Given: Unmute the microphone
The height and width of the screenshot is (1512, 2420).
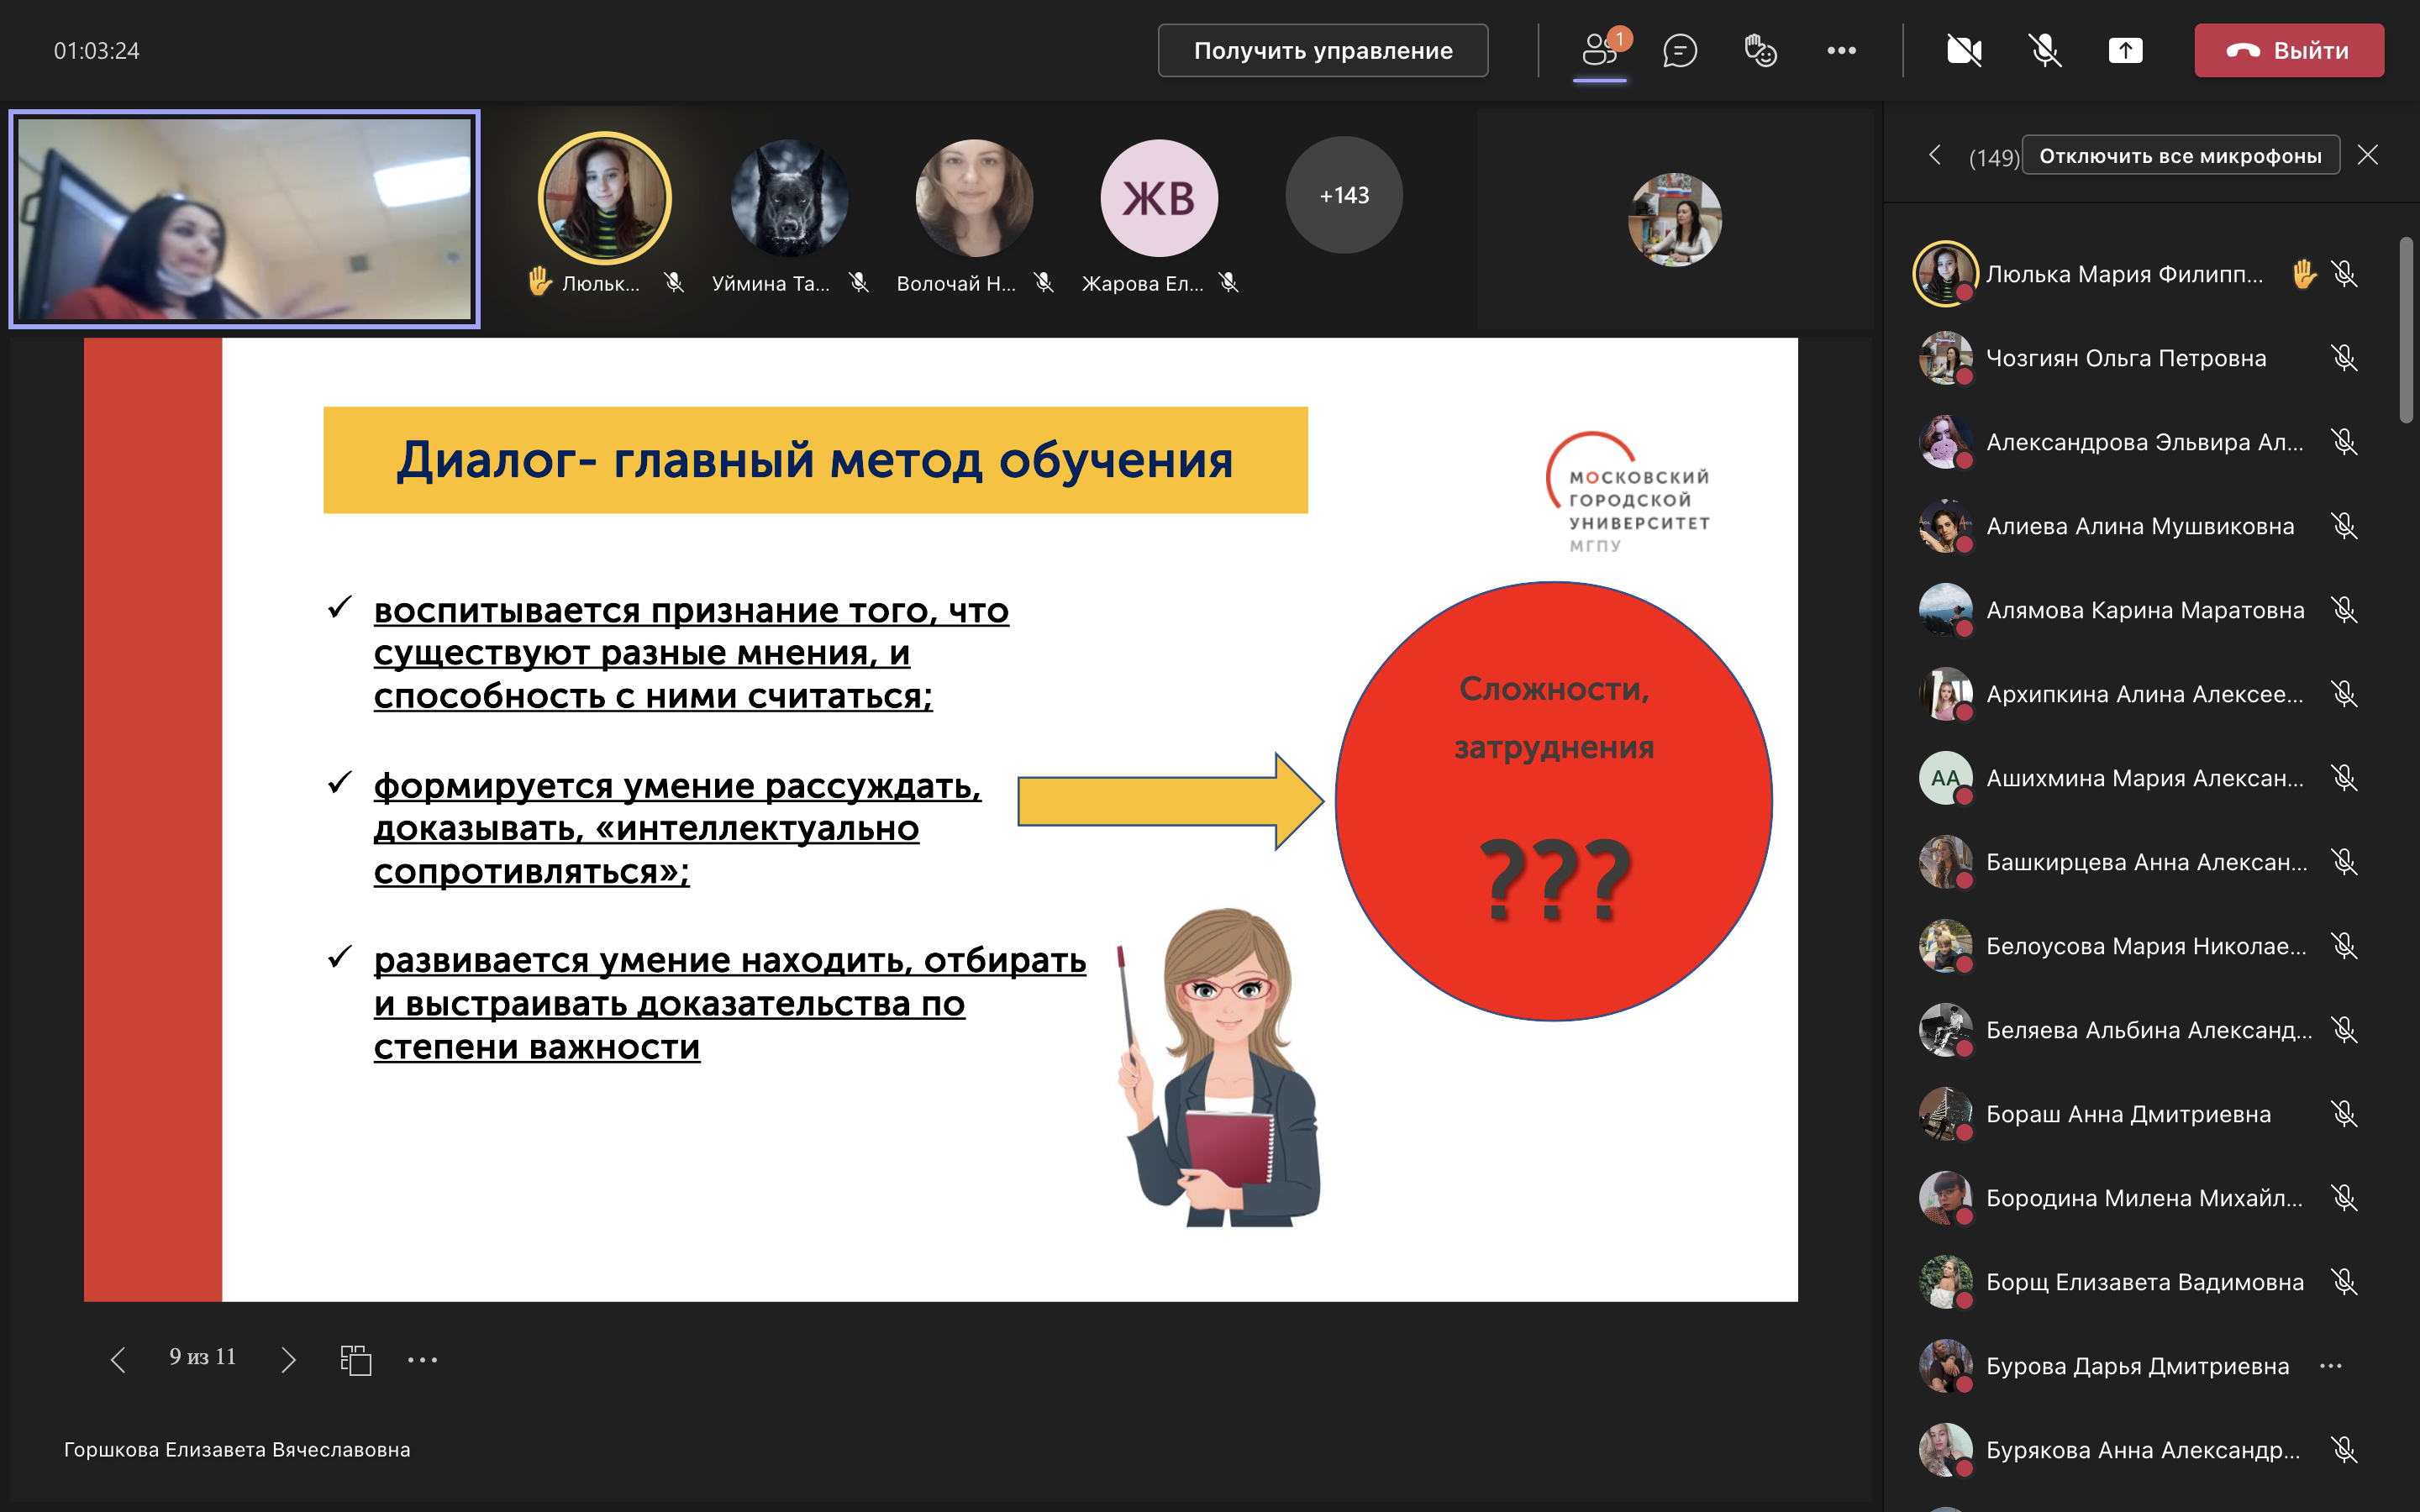Looking at the screenshot, I should click(x=2045, y=50).
